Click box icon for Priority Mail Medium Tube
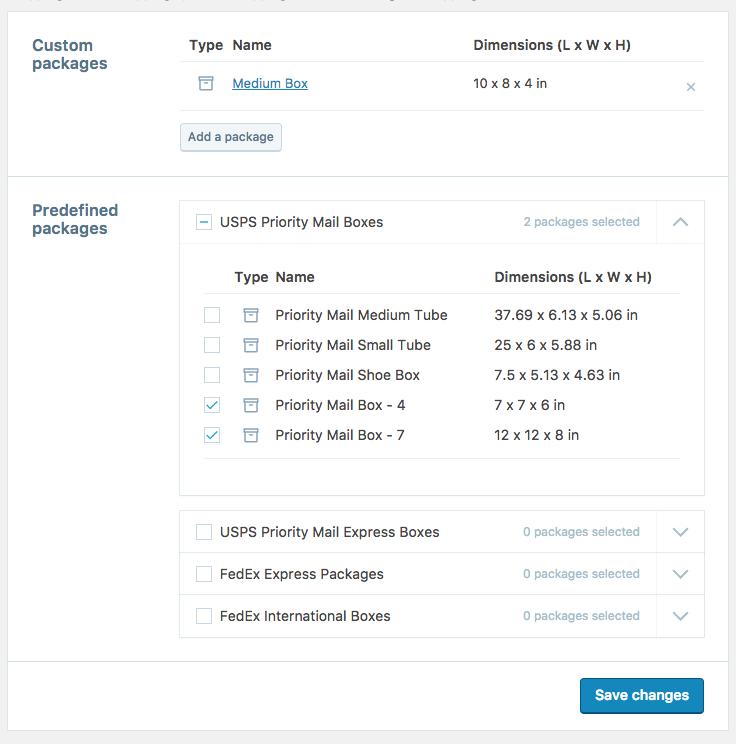Image resolution: width=736 pixels, height=744 pixels. (251, 315)
